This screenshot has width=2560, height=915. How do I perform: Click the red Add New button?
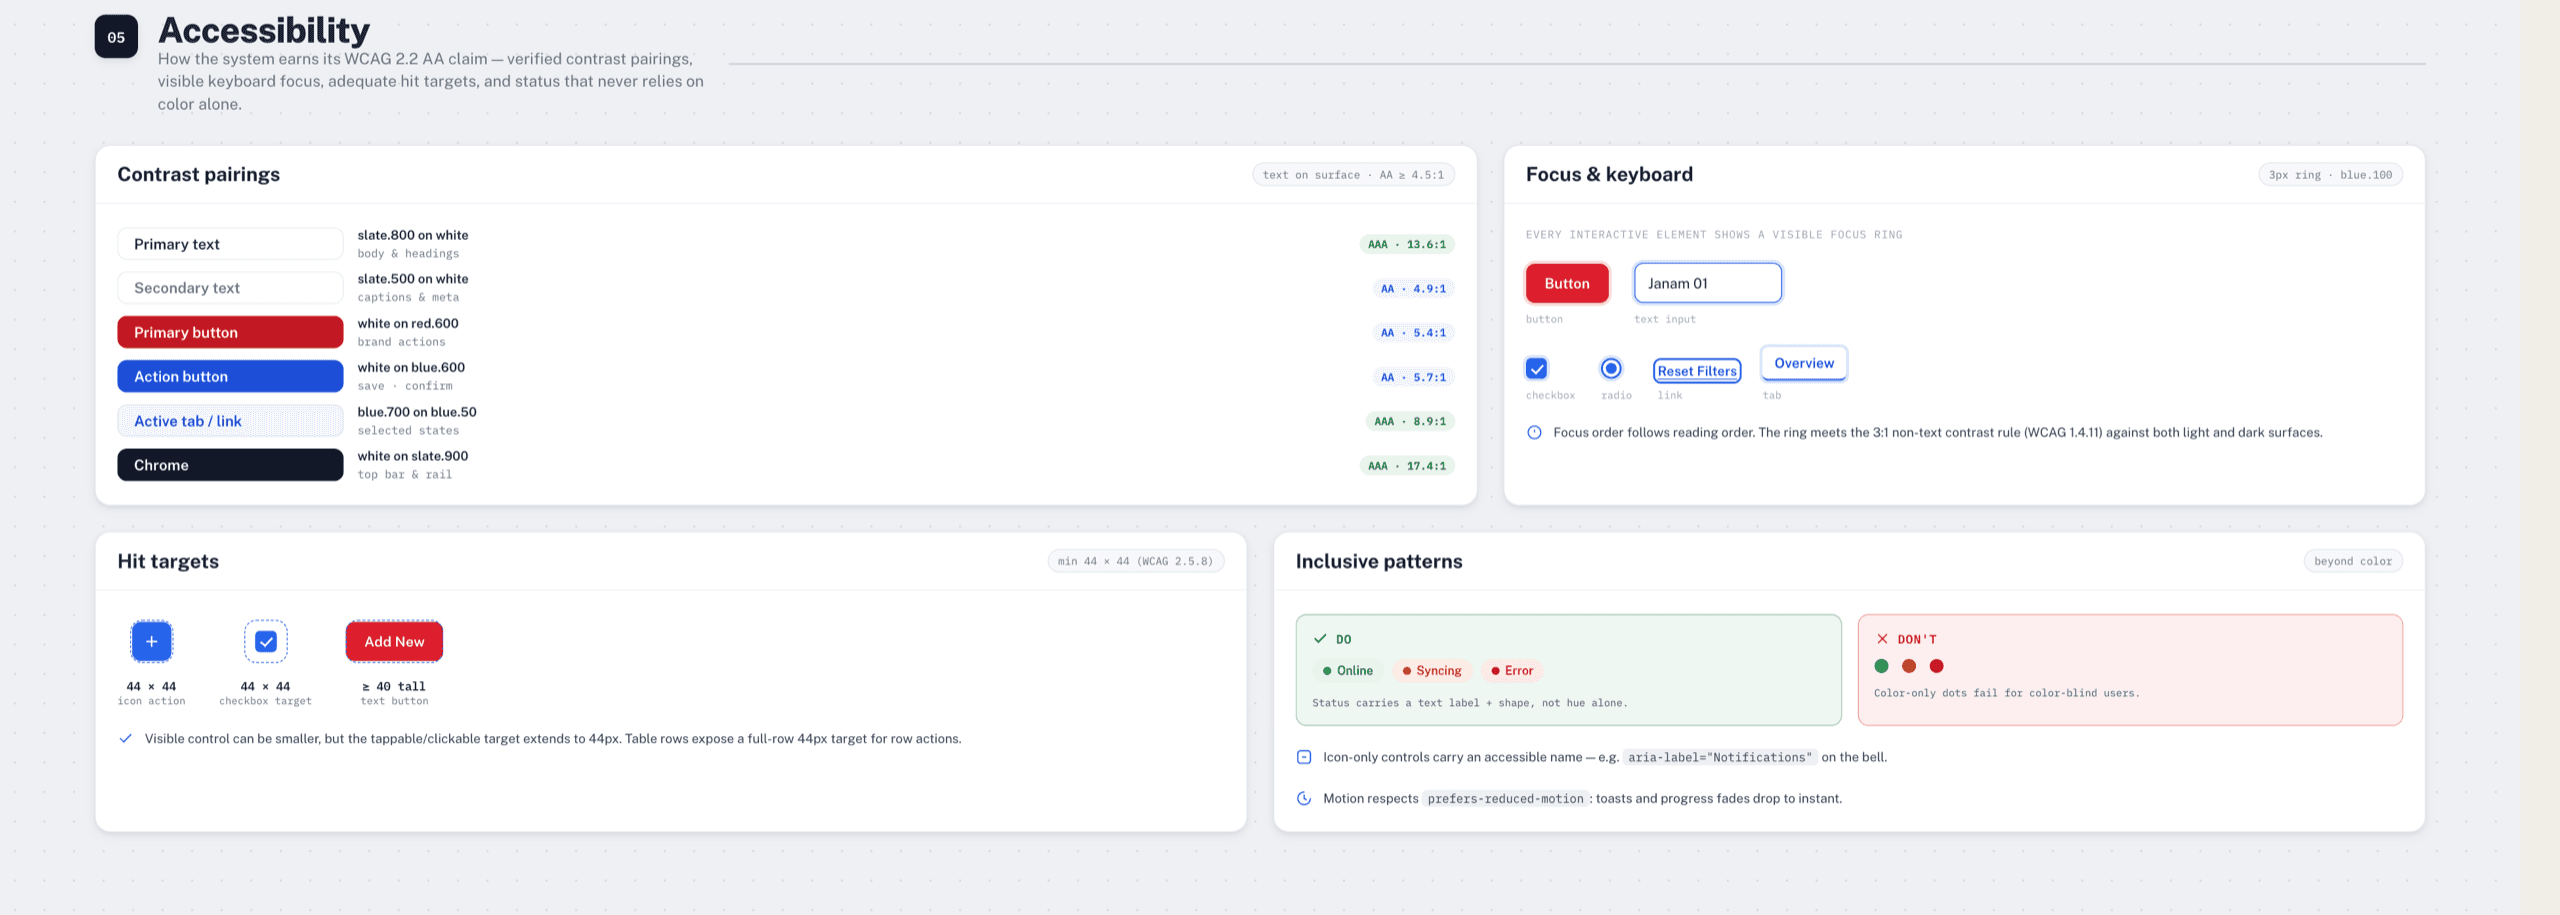point(394,641)
